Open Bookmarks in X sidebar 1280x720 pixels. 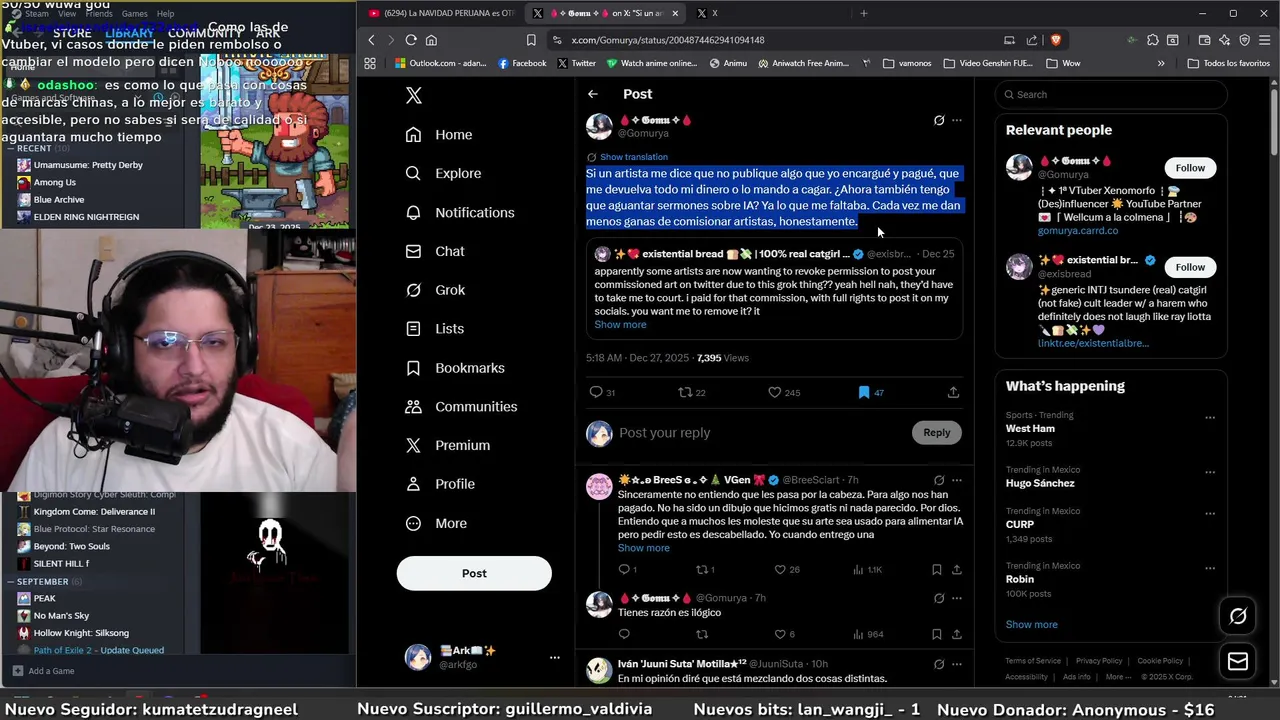click(455, 368)
